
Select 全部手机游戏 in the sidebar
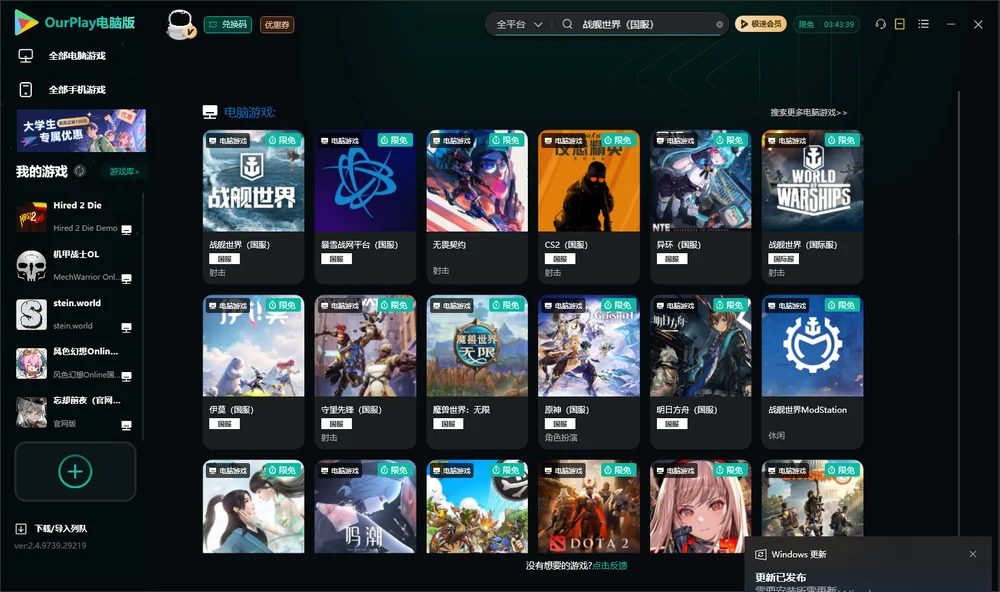pyautogui.click(x=77, y=90)
